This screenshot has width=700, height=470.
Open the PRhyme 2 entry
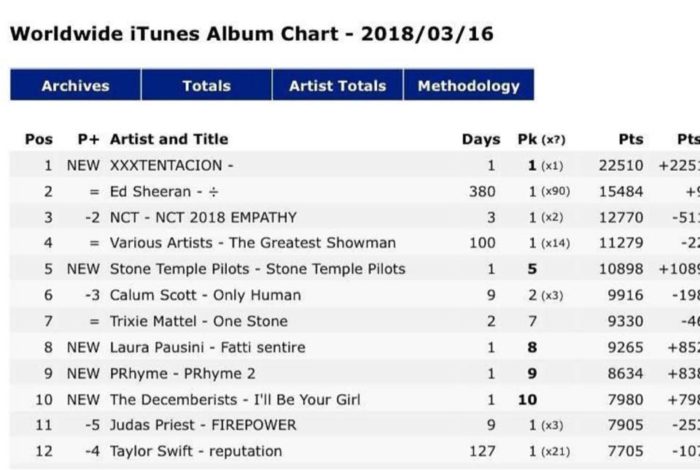click(182, 373)
